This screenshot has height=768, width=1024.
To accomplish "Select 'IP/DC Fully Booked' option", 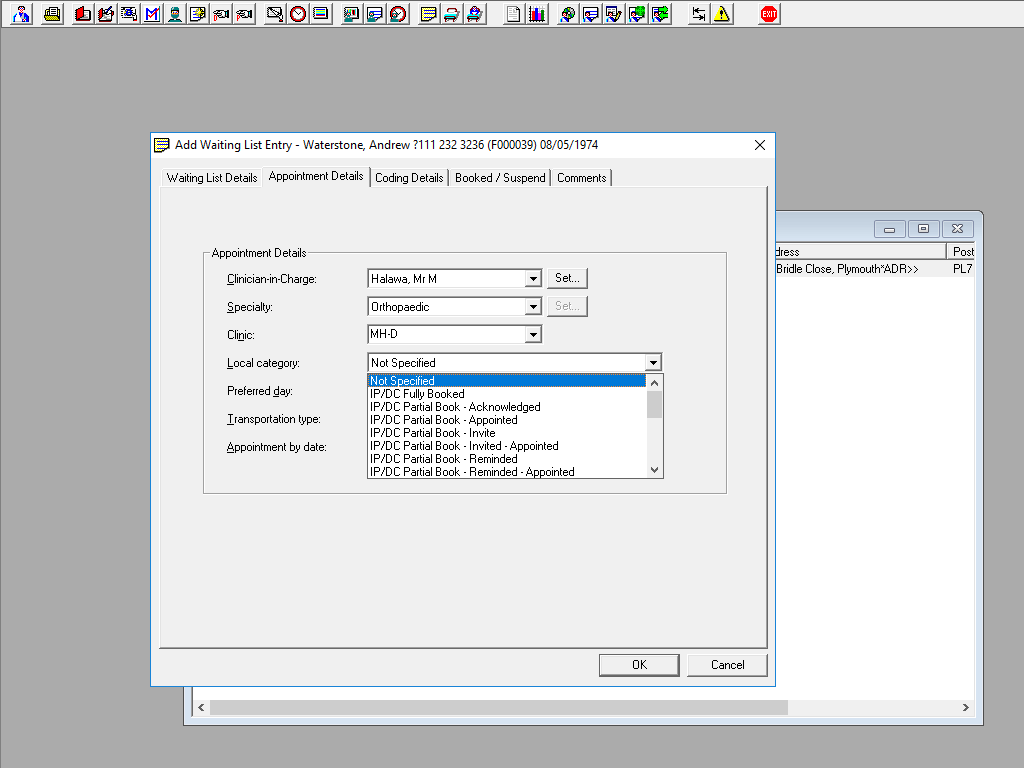I will [x=507, y=394].
